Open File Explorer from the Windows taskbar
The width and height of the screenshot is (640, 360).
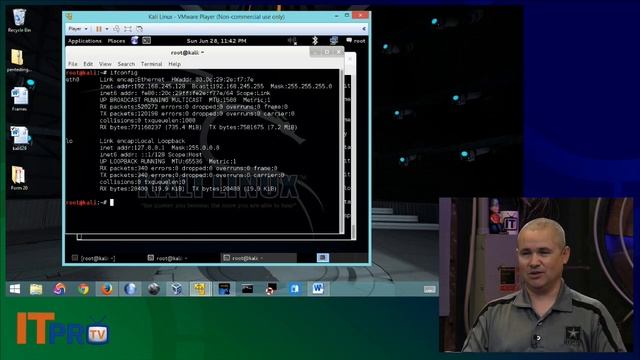pyautogui.click(x=36, y=289)
